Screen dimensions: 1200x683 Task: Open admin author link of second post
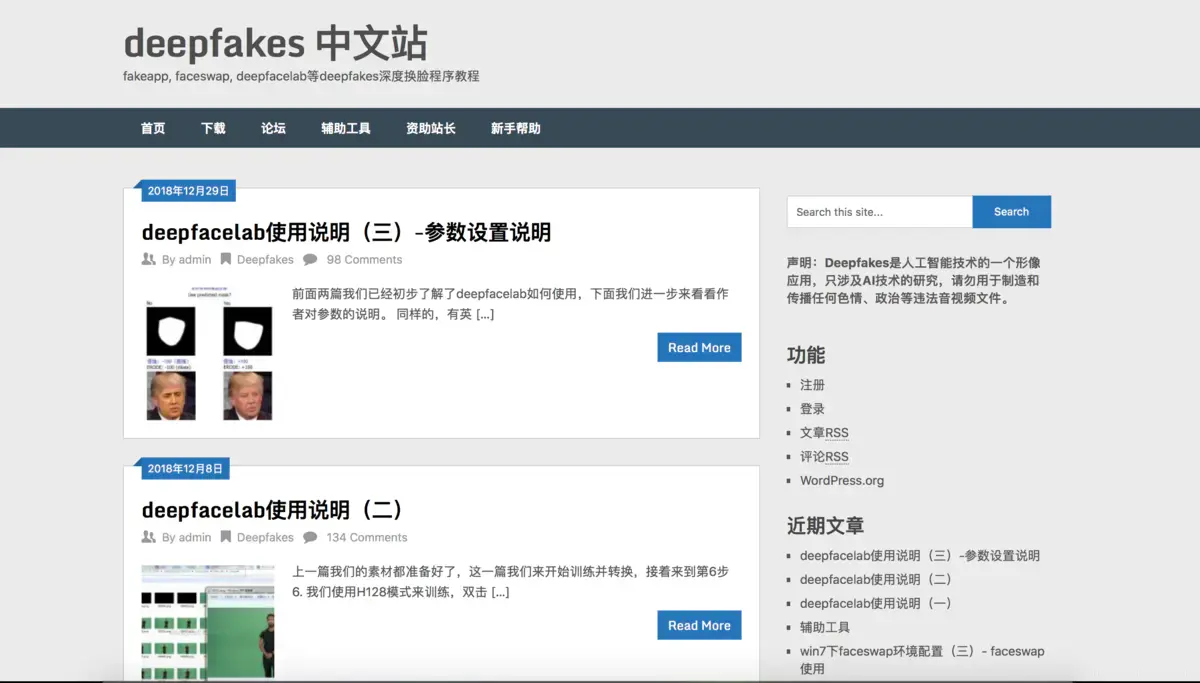(195, 537)
